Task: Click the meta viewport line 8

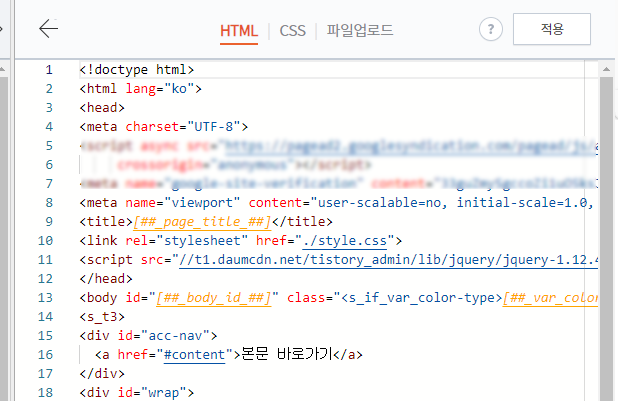Action: [x=338, y=203]
